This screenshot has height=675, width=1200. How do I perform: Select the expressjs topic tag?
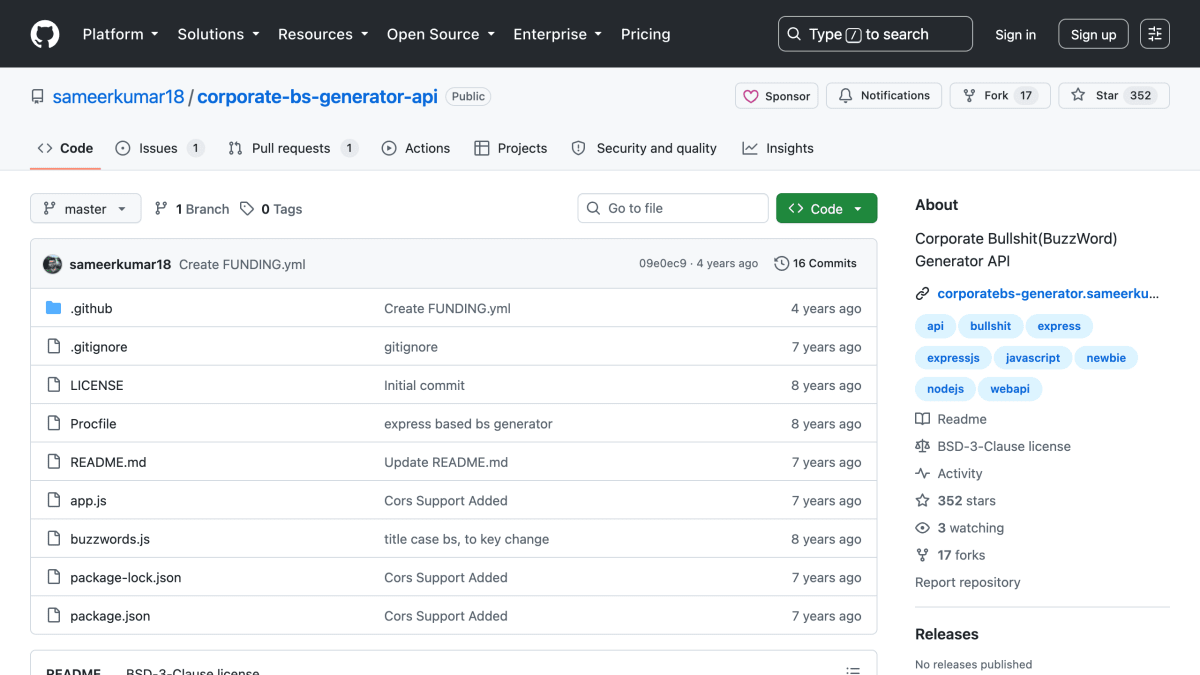pyautogui.click(x=953, y=357)
